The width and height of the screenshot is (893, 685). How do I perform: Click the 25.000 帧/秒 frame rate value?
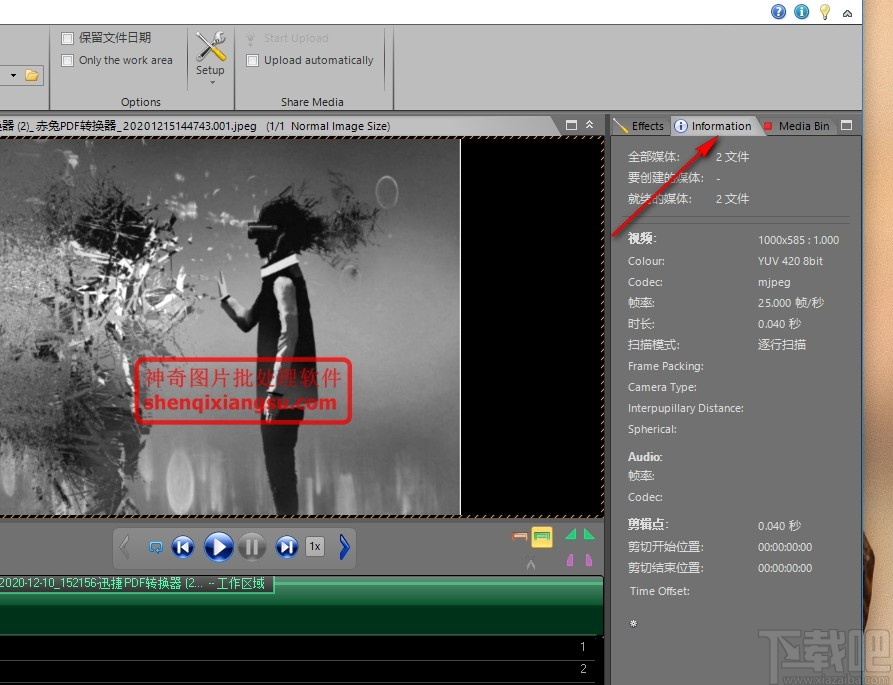790,303
